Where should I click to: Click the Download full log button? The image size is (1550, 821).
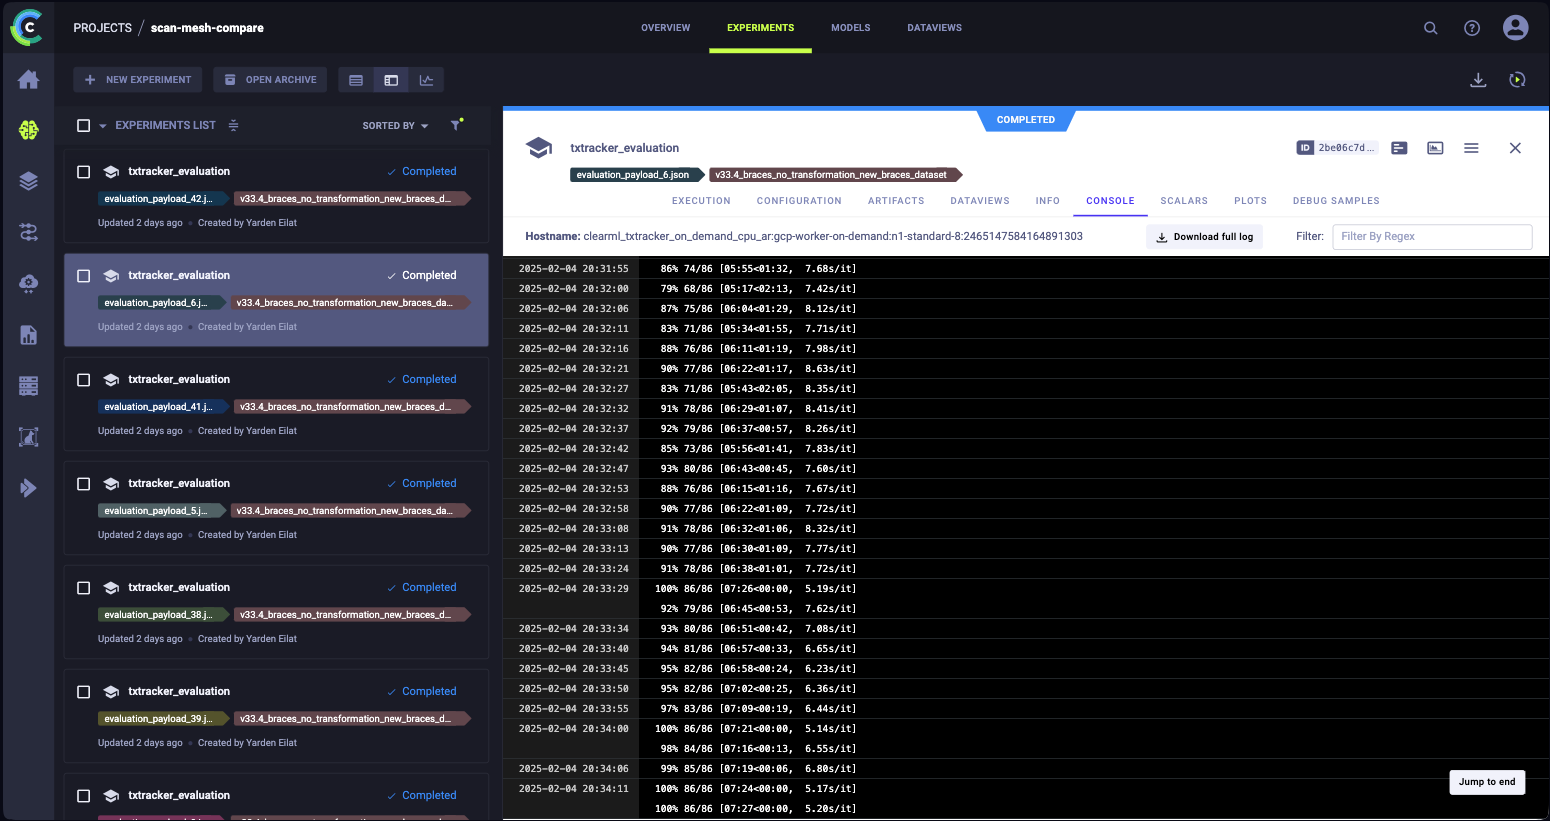pos(1204,237)
